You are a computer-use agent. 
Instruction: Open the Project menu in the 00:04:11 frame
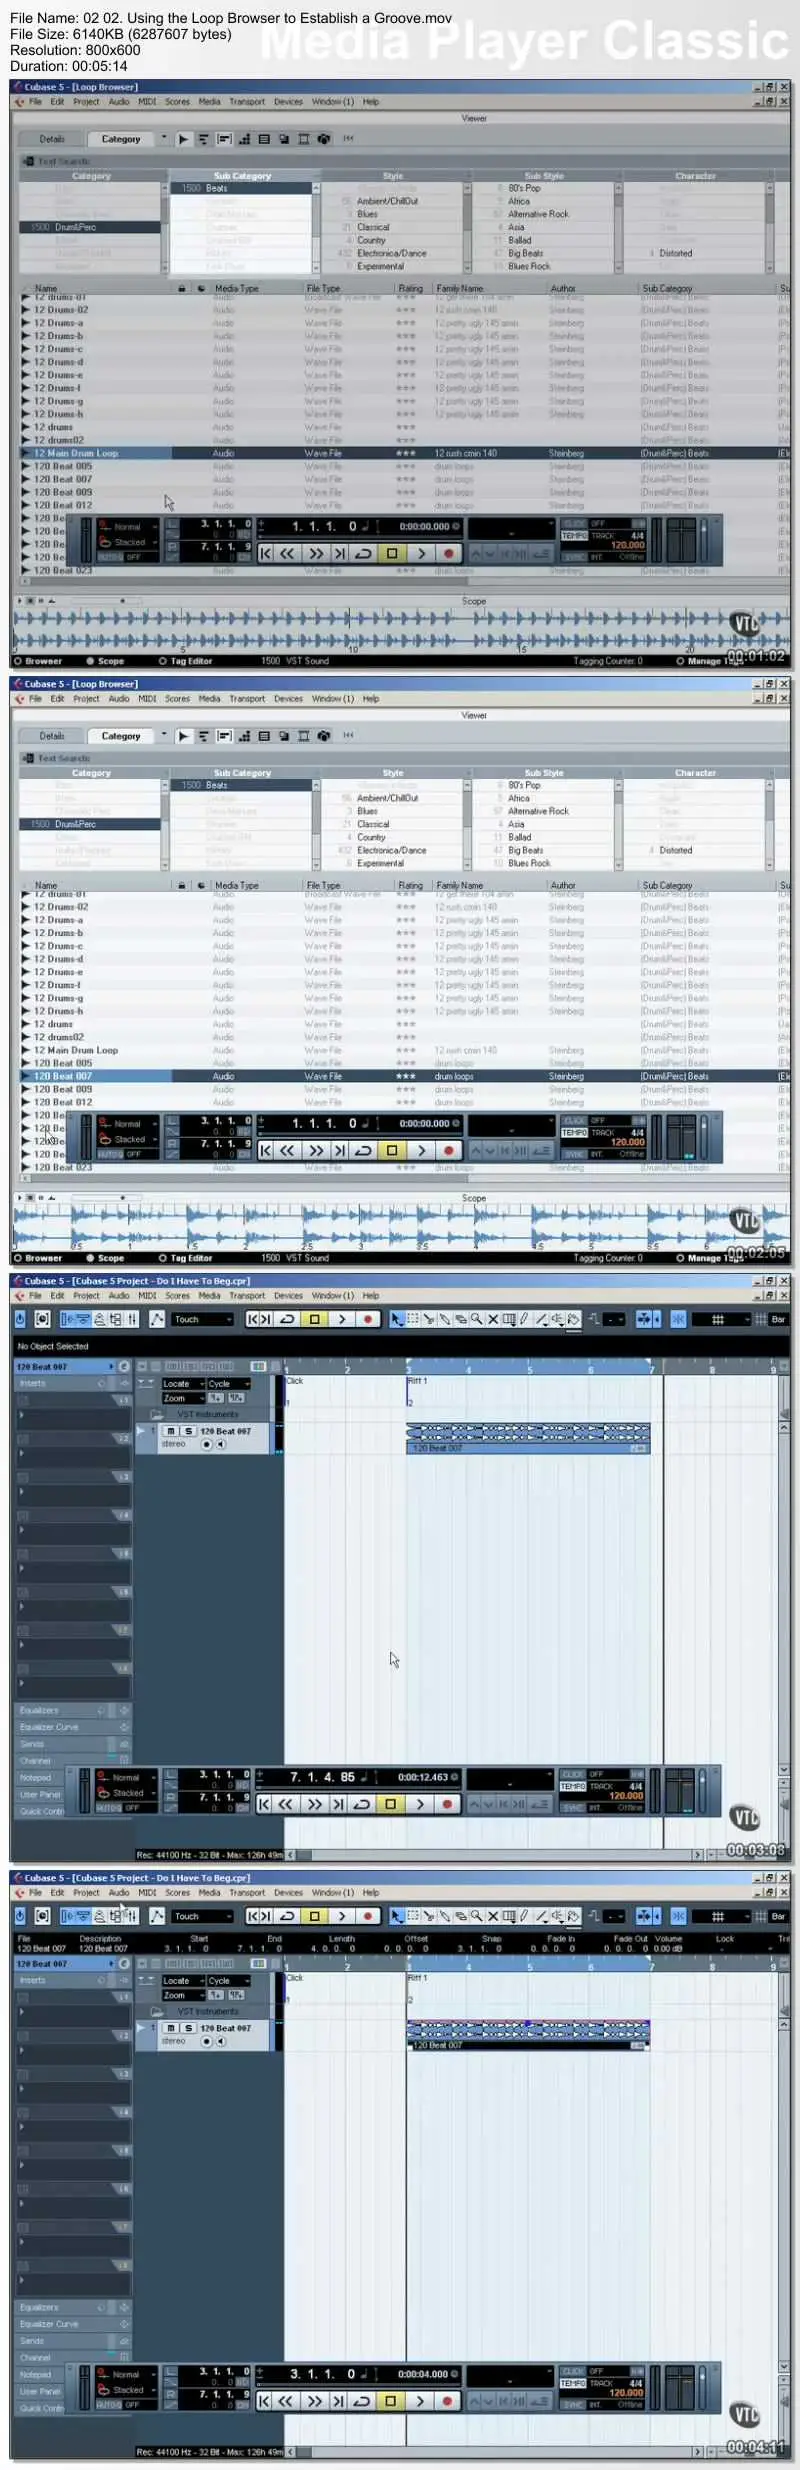pyautogui.click(x=86, y=1893)
